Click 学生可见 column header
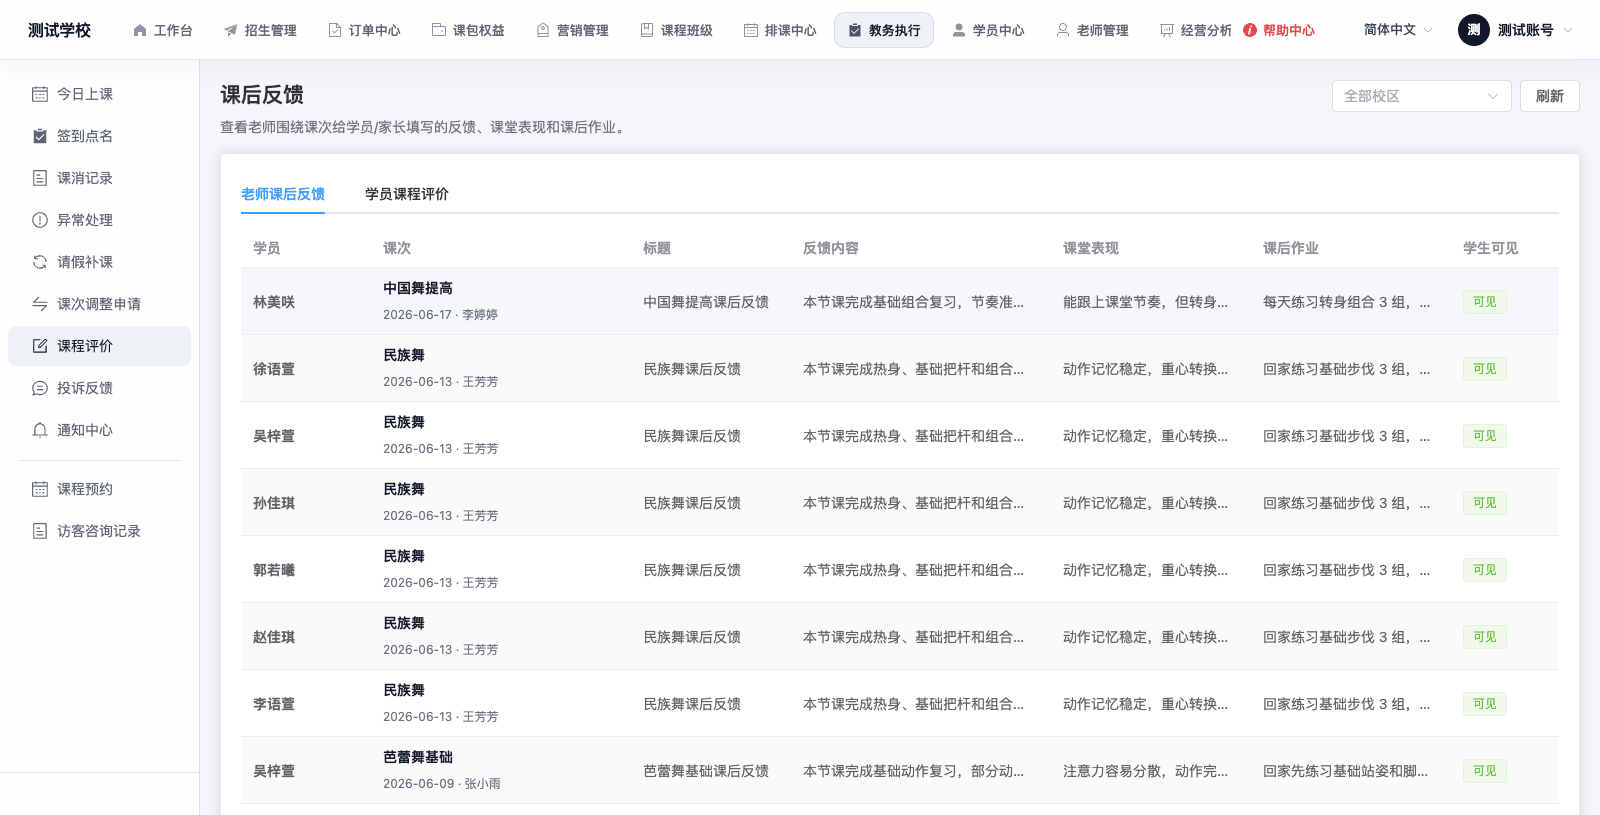 coord(1490,248)
